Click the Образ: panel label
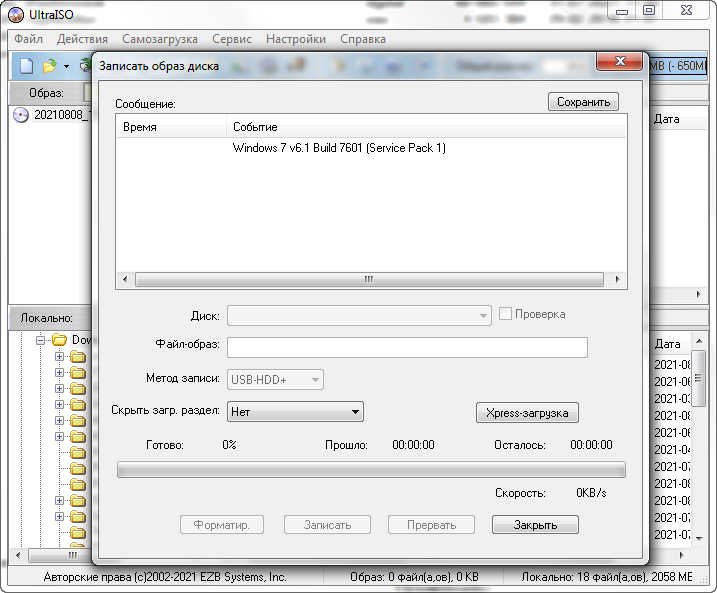Viewport: 717px width, 593px height. click(46, 93)
